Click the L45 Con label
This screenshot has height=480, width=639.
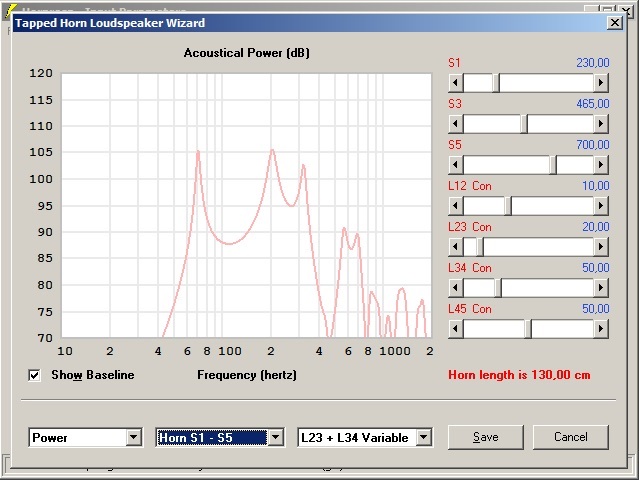469,309
